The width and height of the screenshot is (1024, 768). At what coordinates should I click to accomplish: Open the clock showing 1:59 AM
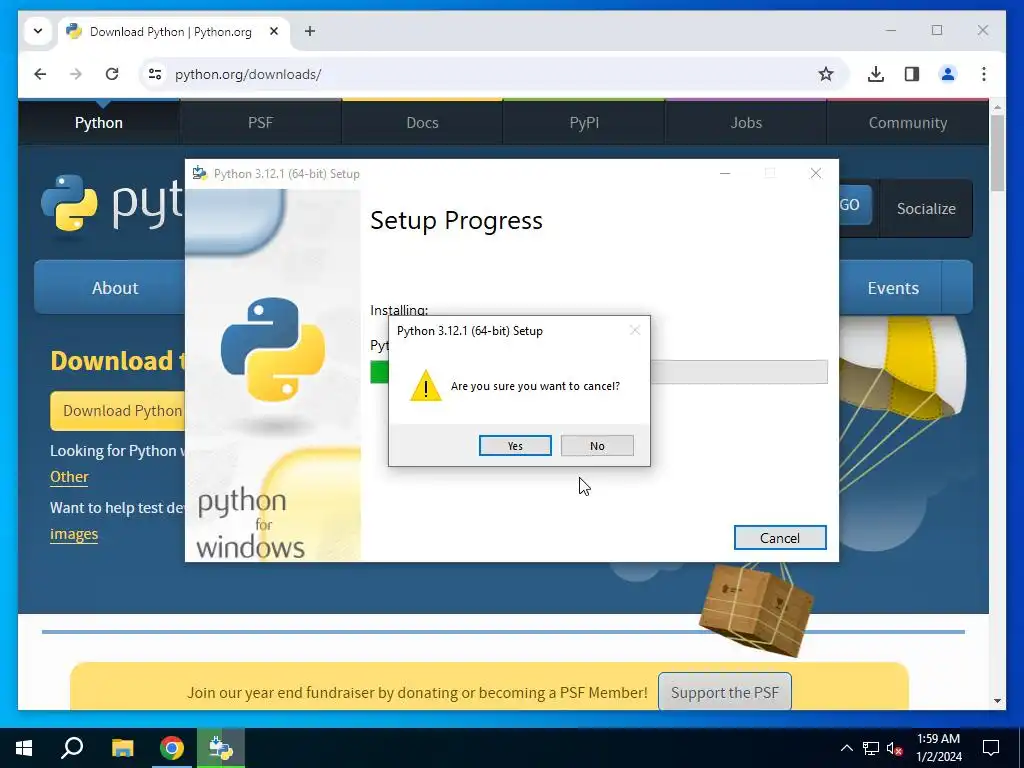click(939, 748)
